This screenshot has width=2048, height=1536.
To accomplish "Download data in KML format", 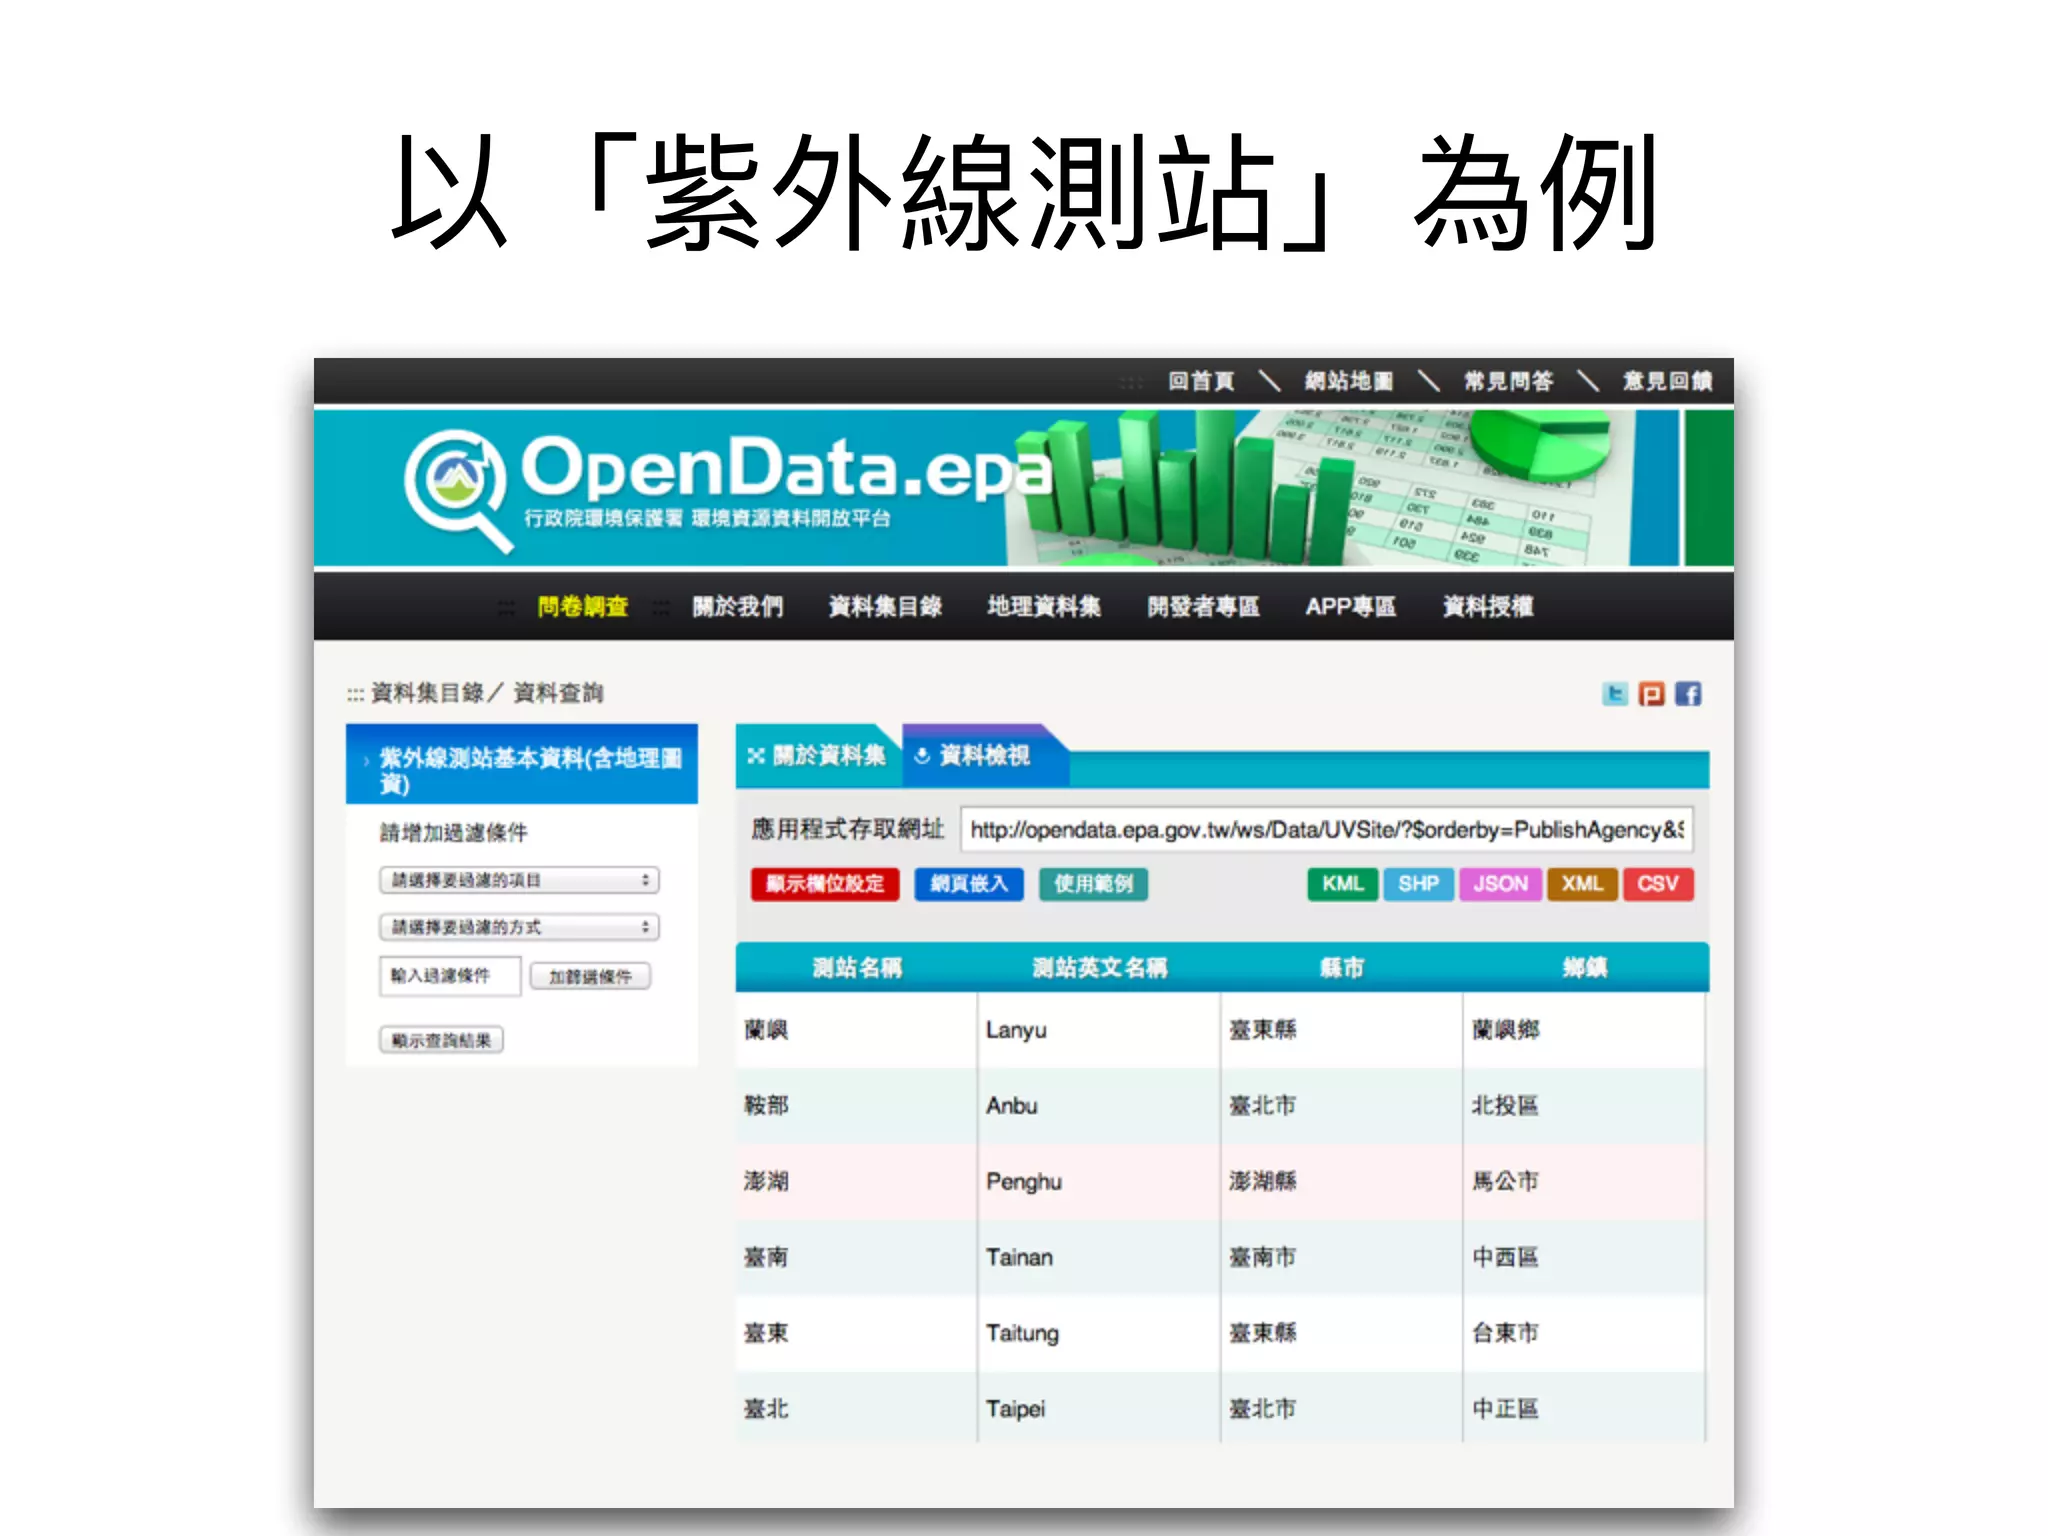I will tap(1342, 884).
